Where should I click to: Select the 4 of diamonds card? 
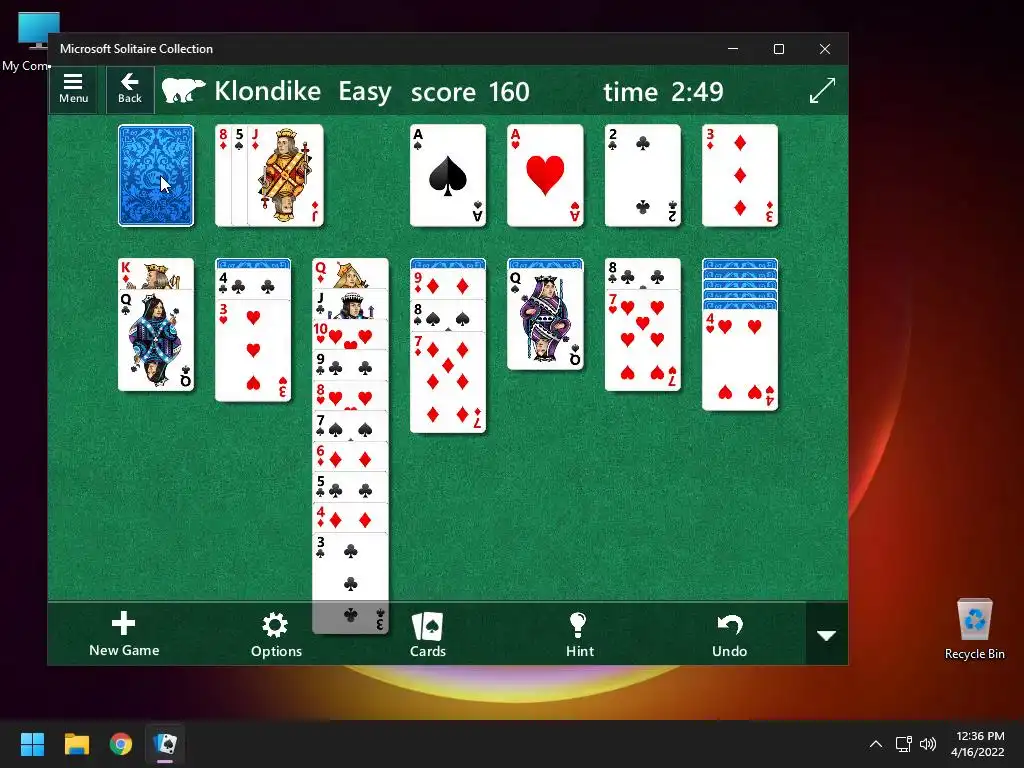coord(351,519)
